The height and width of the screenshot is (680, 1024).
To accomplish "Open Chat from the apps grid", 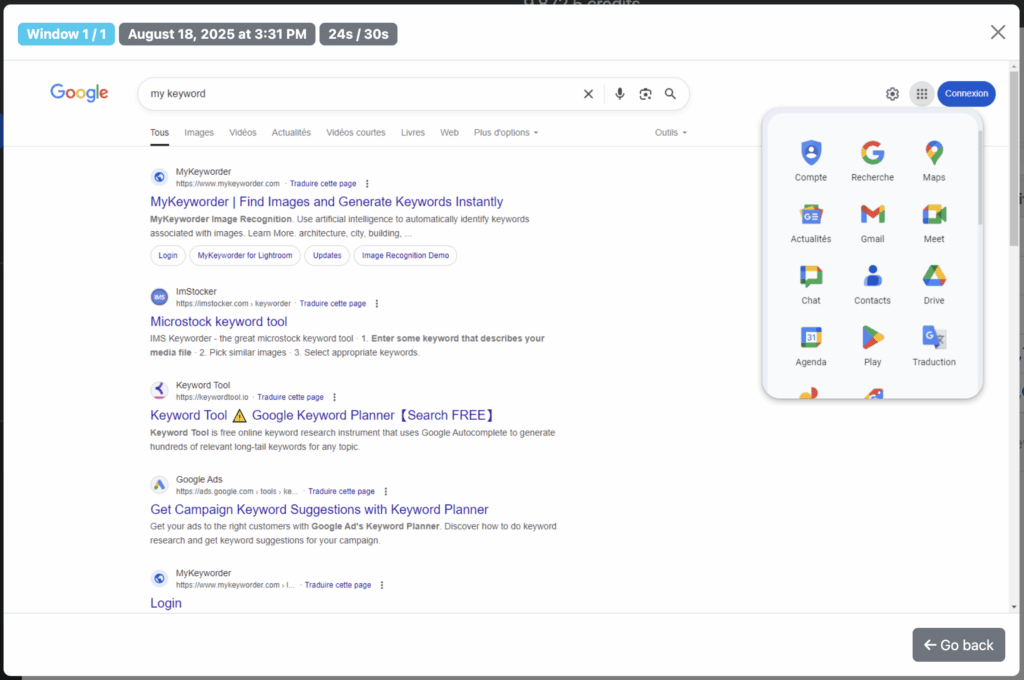I will click(810, 283).
